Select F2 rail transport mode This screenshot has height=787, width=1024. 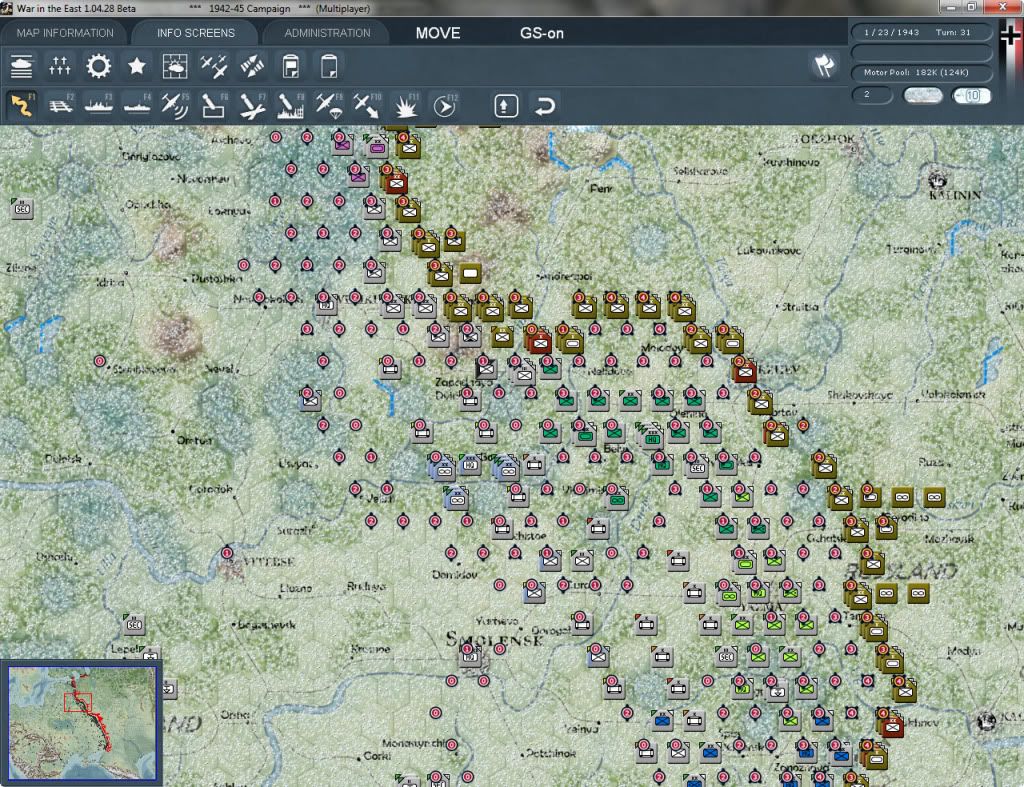61,105
